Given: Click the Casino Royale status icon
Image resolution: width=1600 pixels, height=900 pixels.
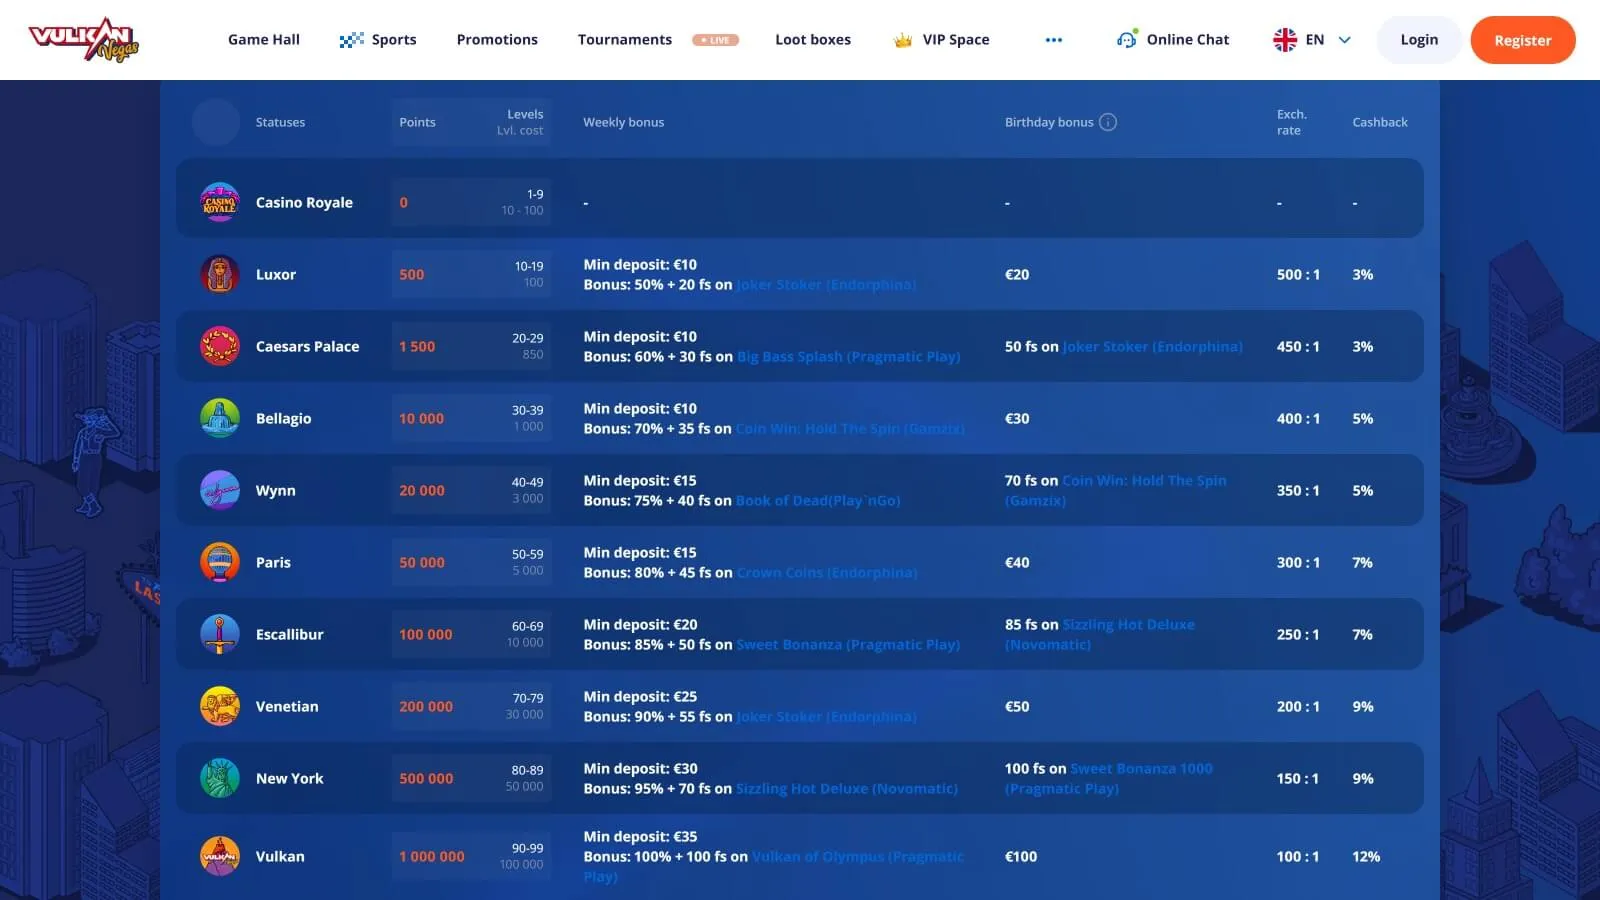Looking at the screenshot, I should tap(220, 202).
